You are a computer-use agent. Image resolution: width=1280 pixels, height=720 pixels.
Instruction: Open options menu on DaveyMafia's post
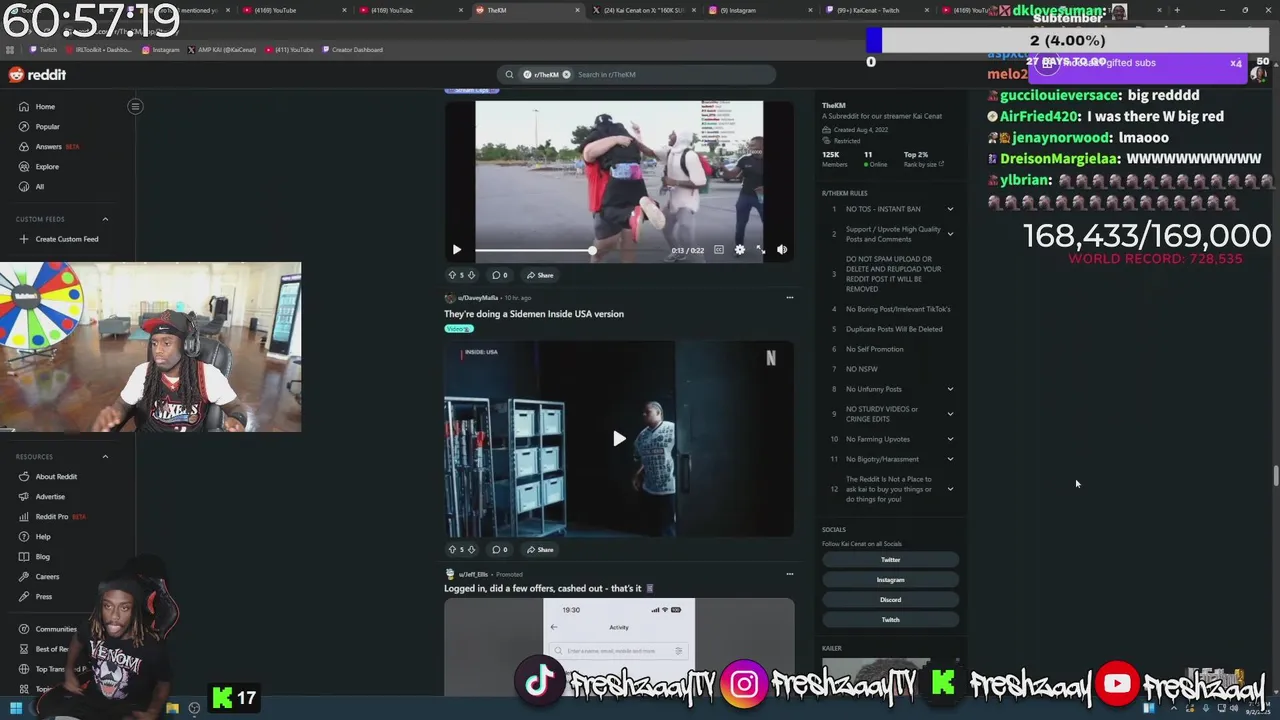[x=789, y=297]
